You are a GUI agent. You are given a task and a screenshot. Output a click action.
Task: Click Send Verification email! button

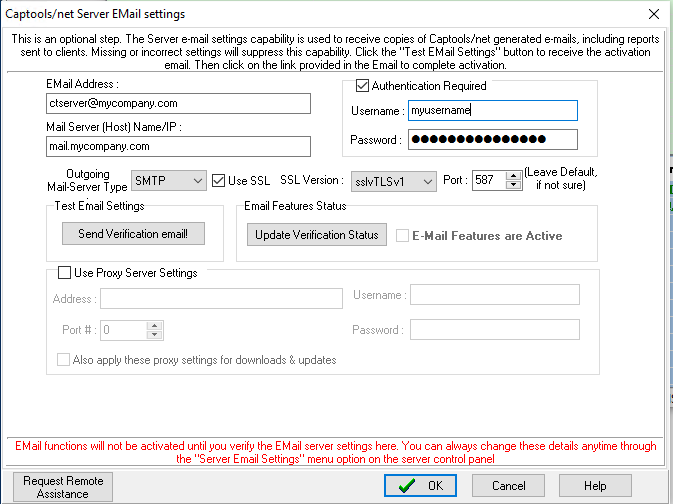pos(133,234)
